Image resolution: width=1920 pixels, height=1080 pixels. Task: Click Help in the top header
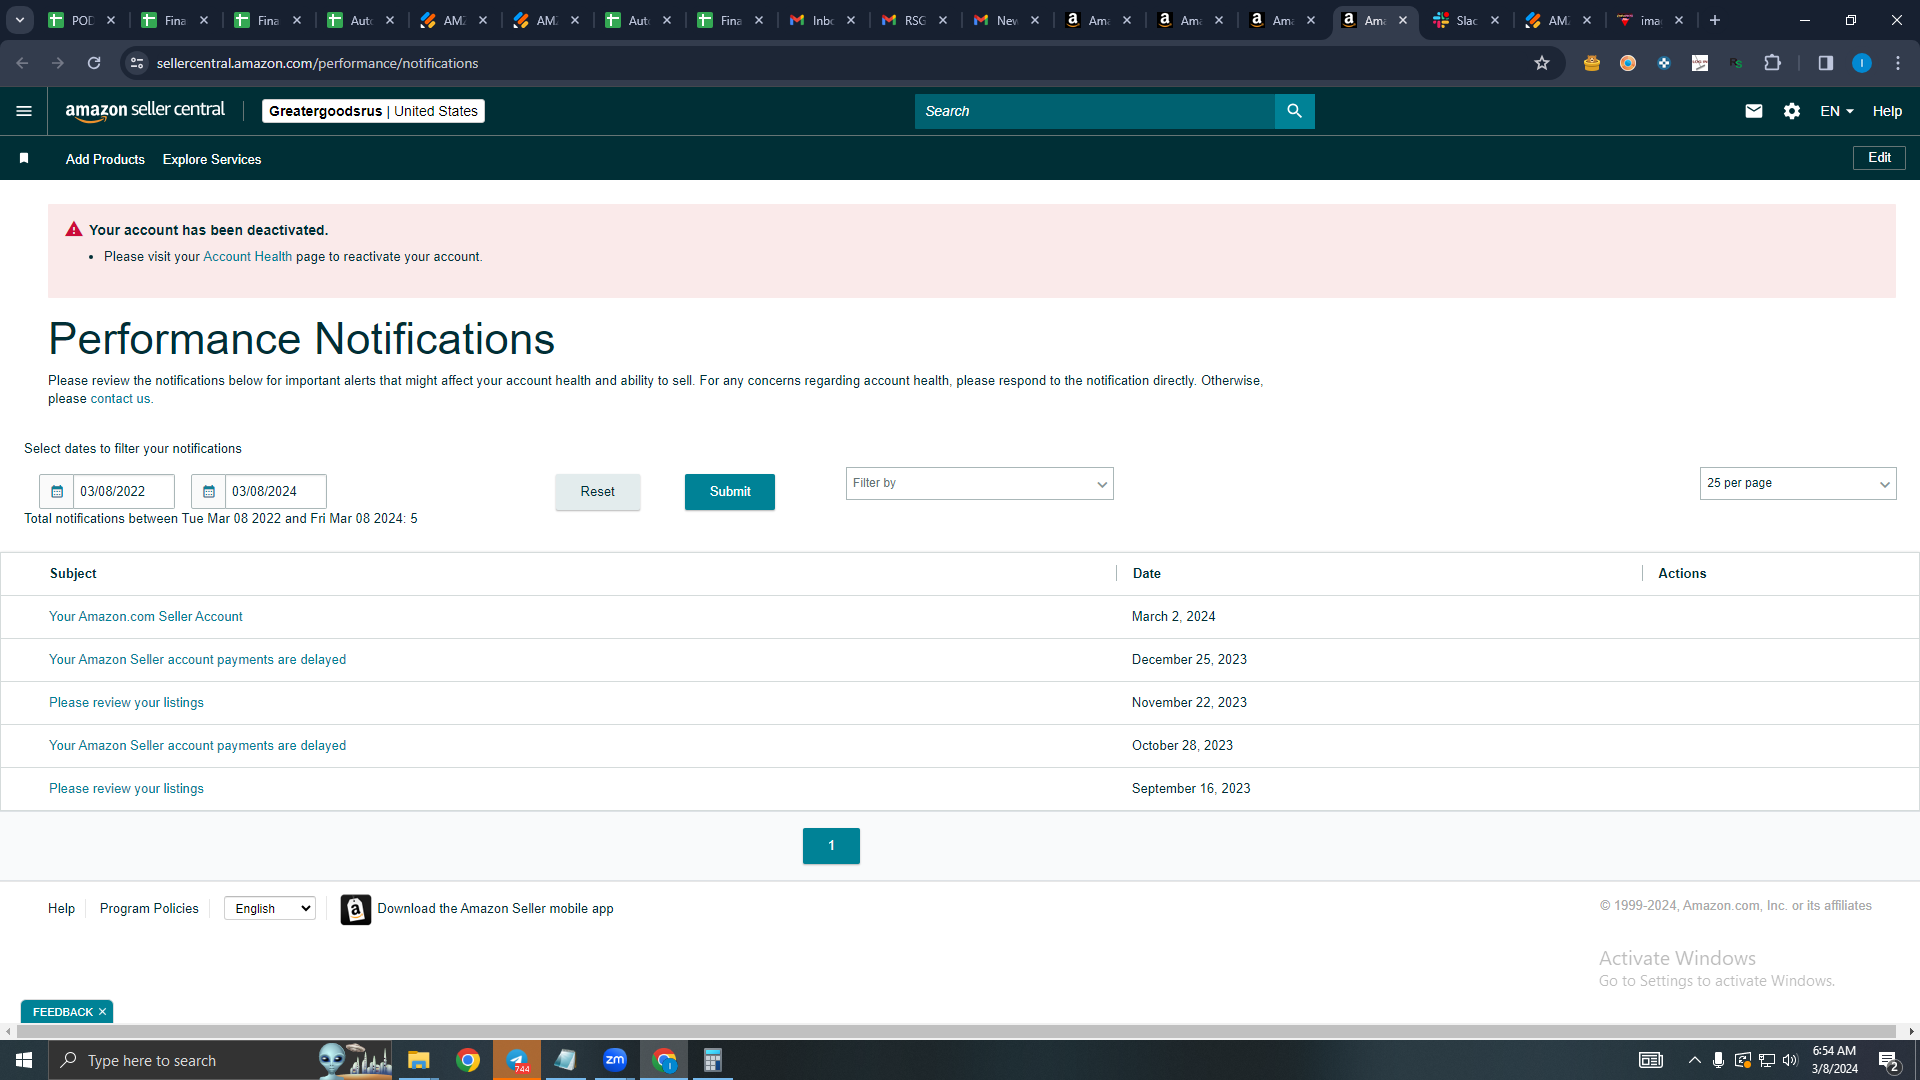pos(1887,111)
